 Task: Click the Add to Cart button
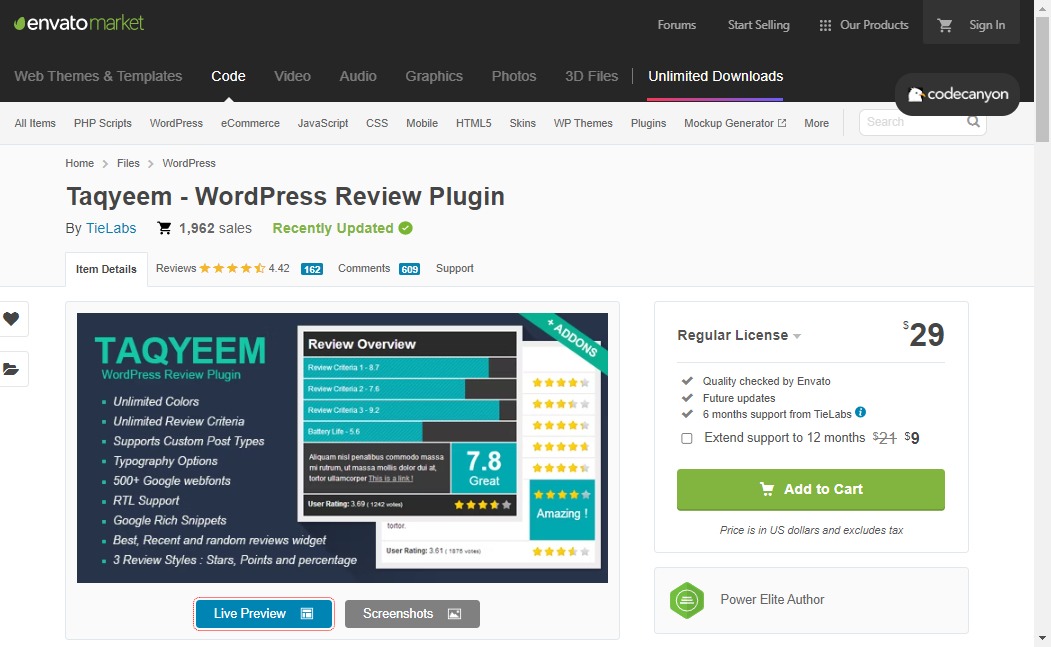810,489
